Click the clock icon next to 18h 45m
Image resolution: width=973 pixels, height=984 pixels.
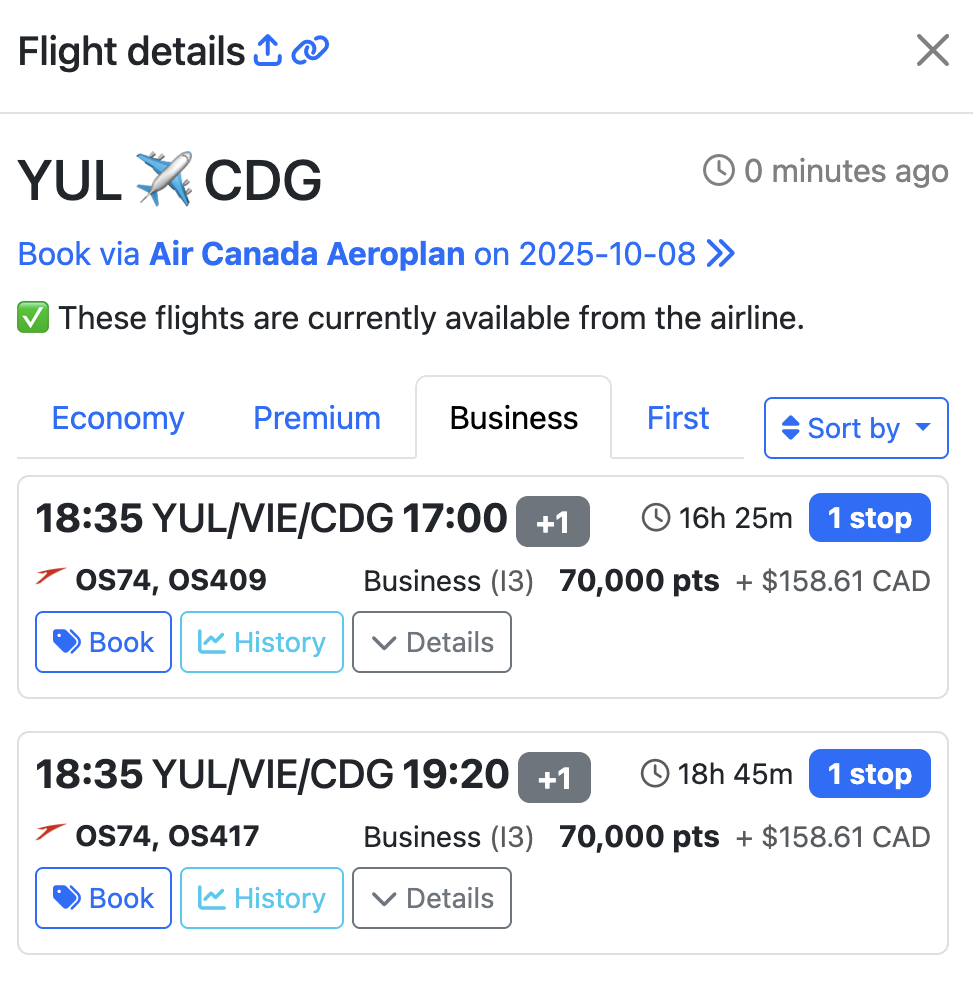[655, 774]
